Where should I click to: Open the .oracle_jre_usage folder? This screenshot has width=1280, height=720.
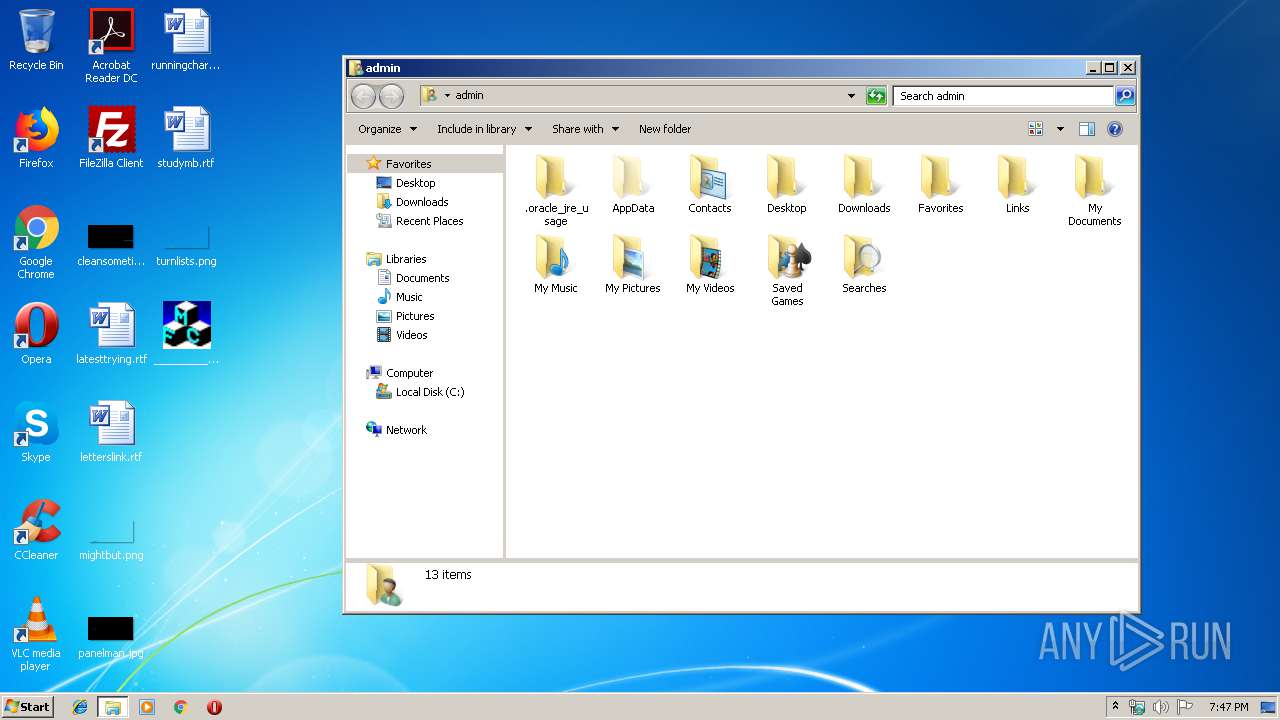[556, 190]
